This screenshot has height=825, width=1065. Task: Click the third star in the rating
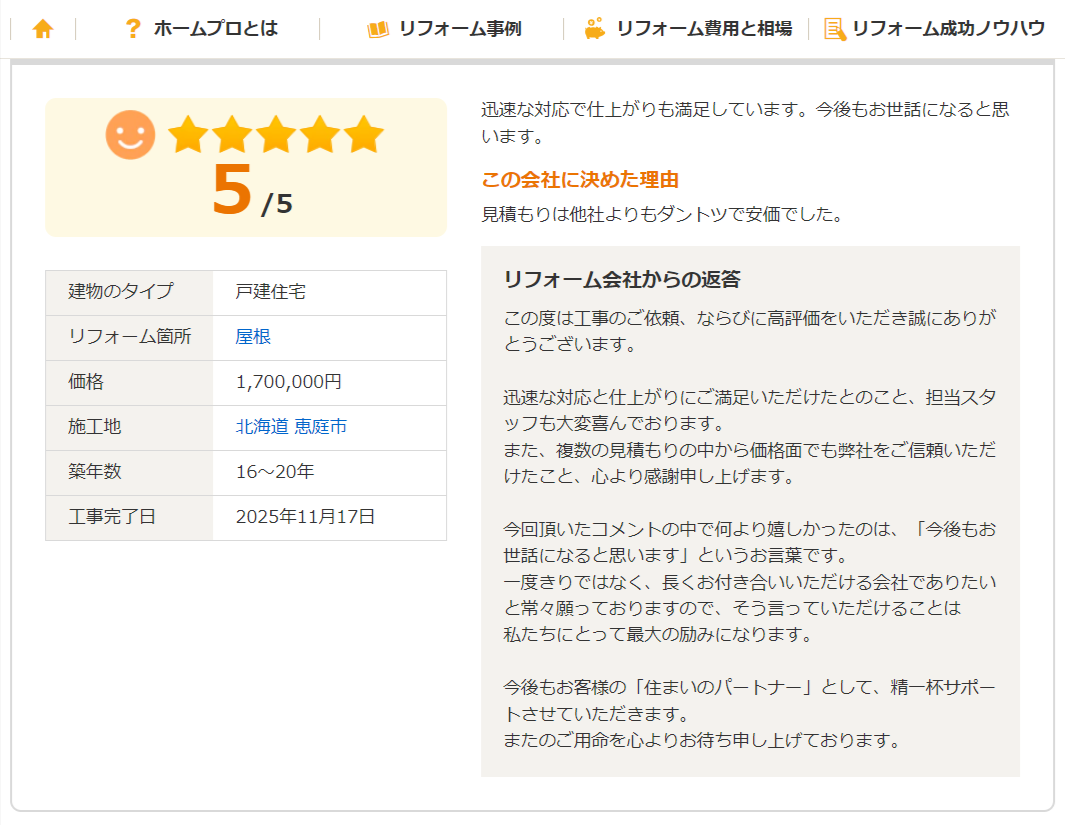276,135
